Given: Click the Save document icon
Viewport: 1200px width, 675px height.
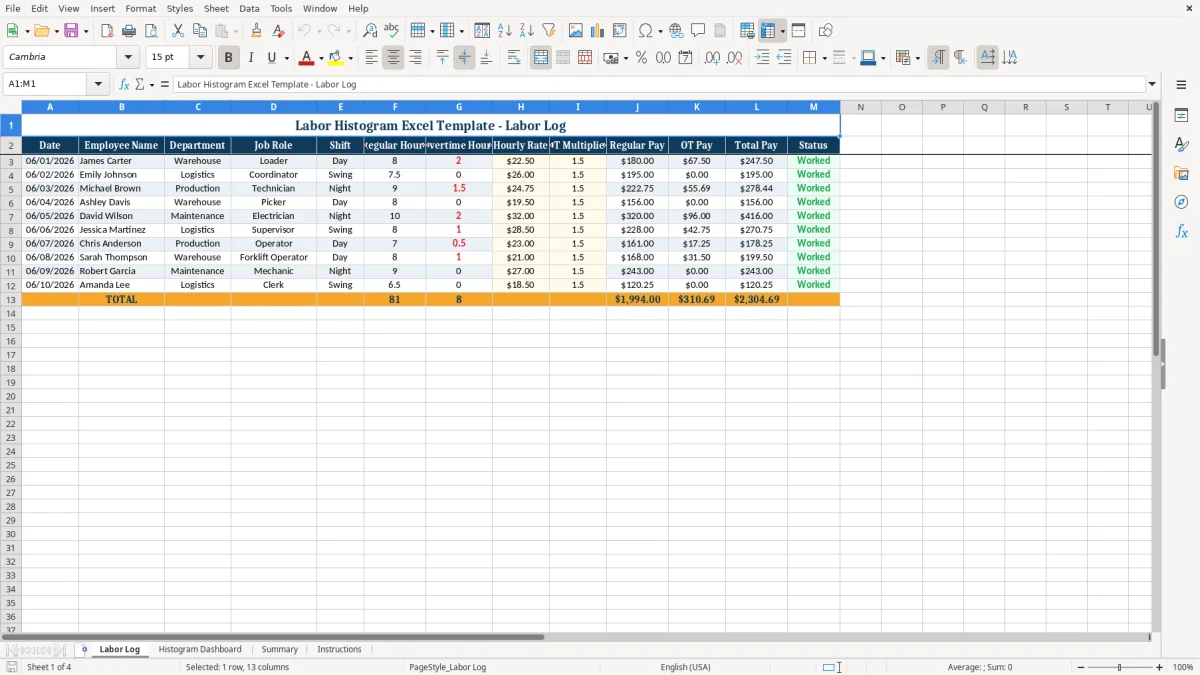Looking at the screenshot, I should (x=71, y=31).
